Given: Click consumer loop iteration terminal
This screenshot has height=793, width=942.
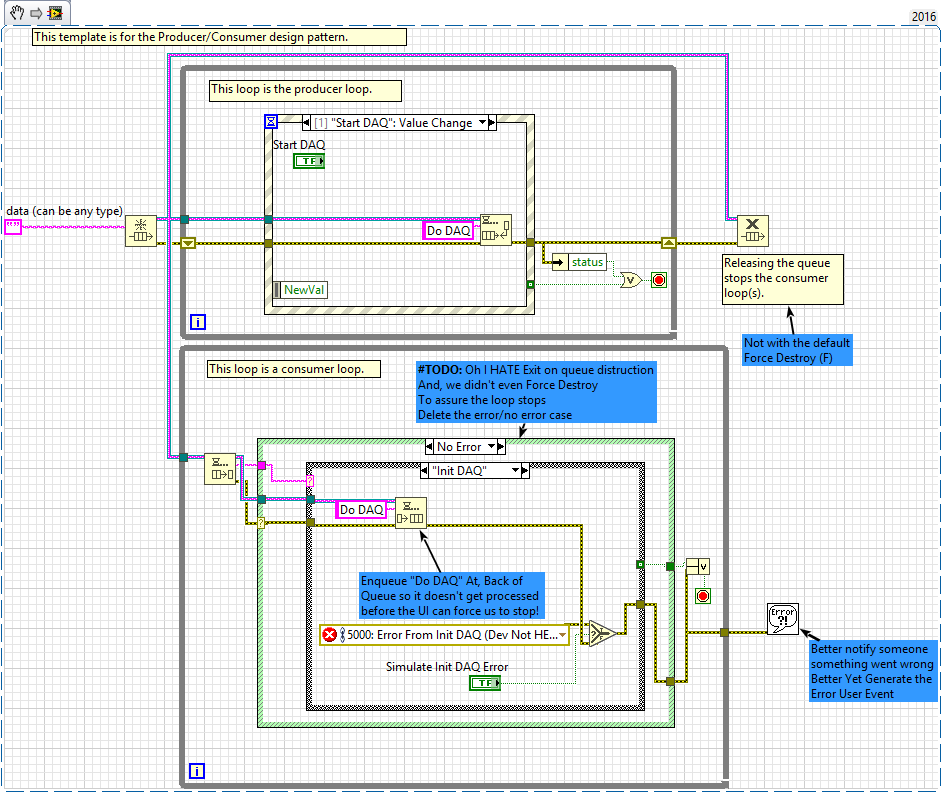Looking at the screenshot, I should coord(197,771).
